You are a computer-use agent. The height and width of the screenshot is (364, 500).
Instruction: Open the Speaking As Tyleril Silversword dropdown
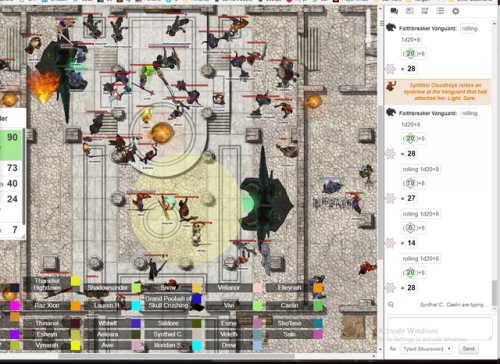coord(426,349)
